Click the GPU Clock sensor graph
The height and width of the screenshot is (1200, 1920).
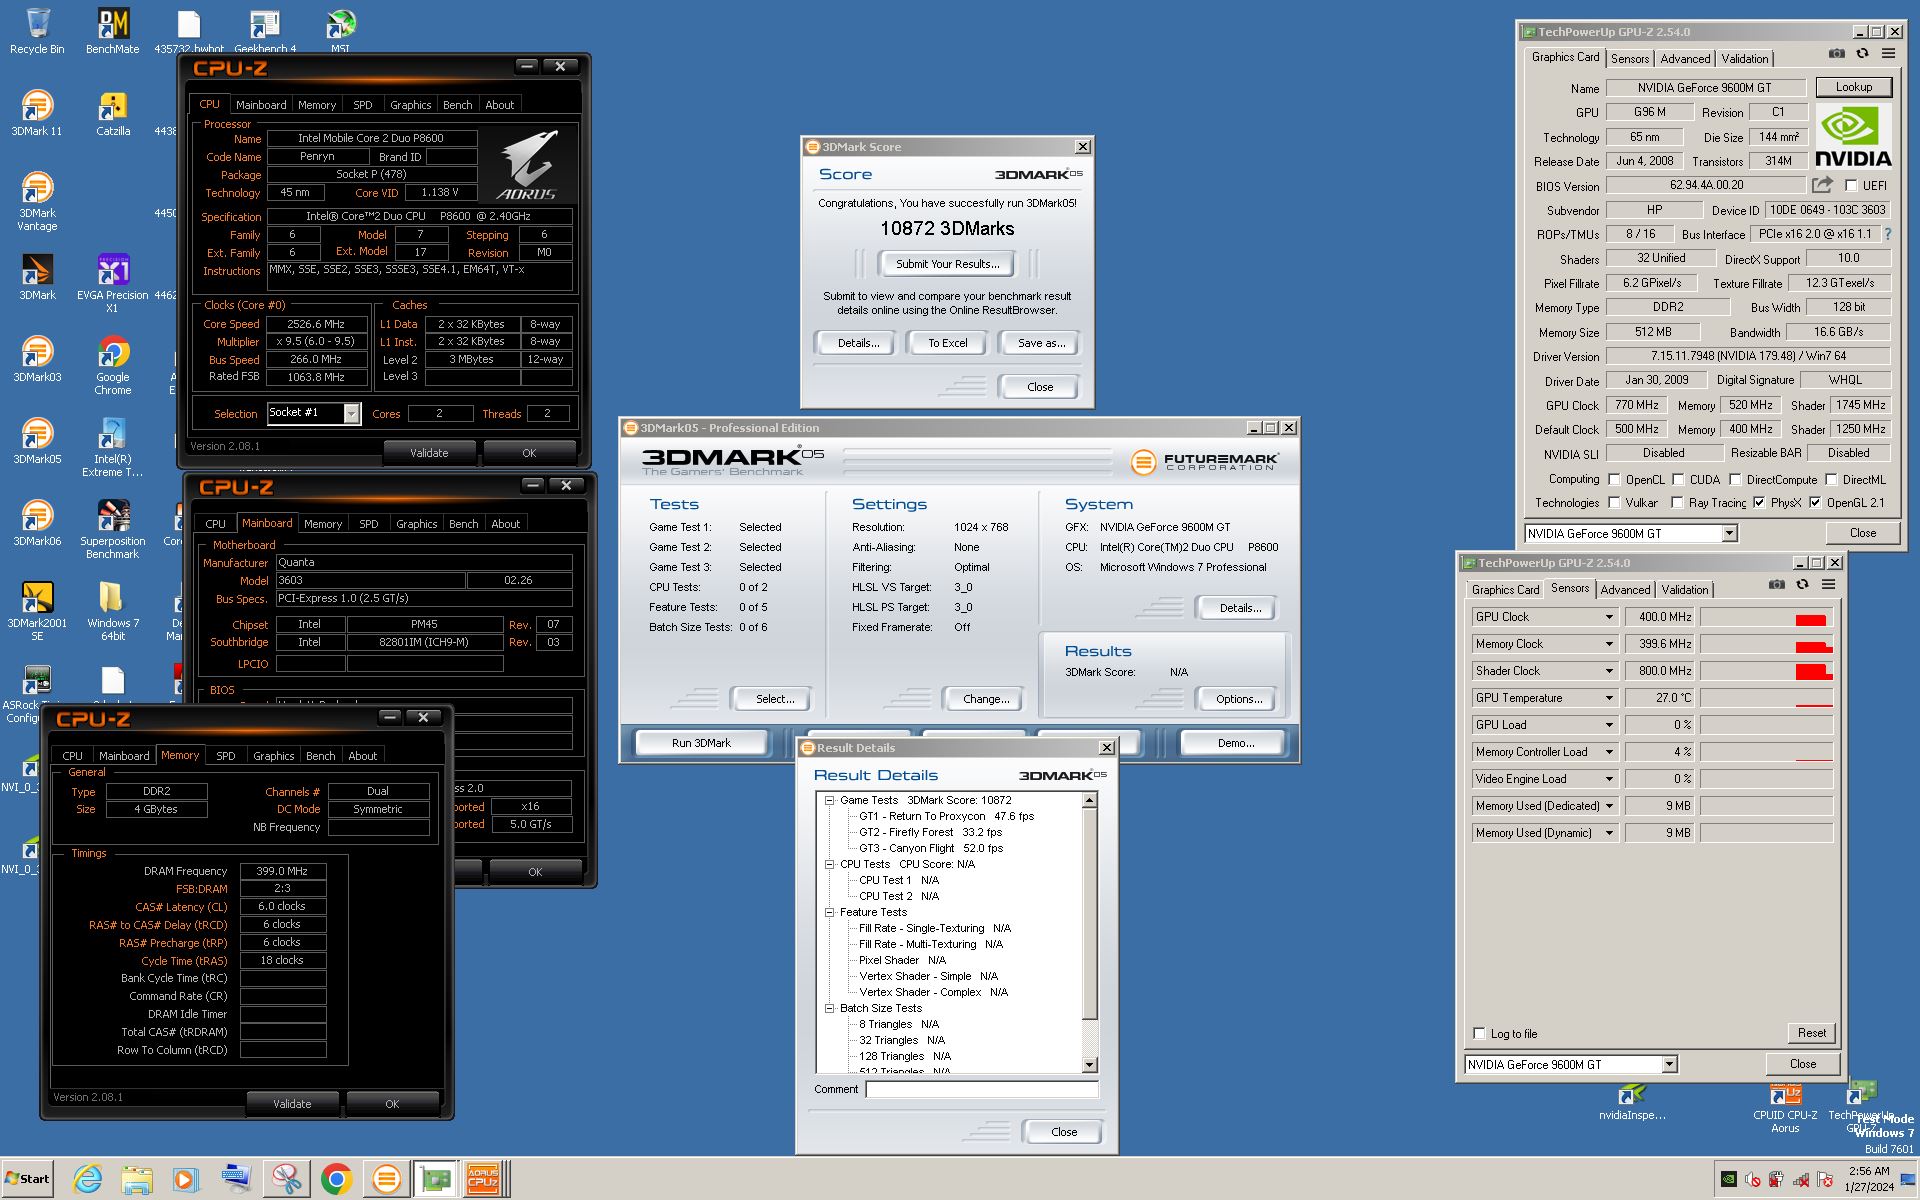(x=1766, y=617)
